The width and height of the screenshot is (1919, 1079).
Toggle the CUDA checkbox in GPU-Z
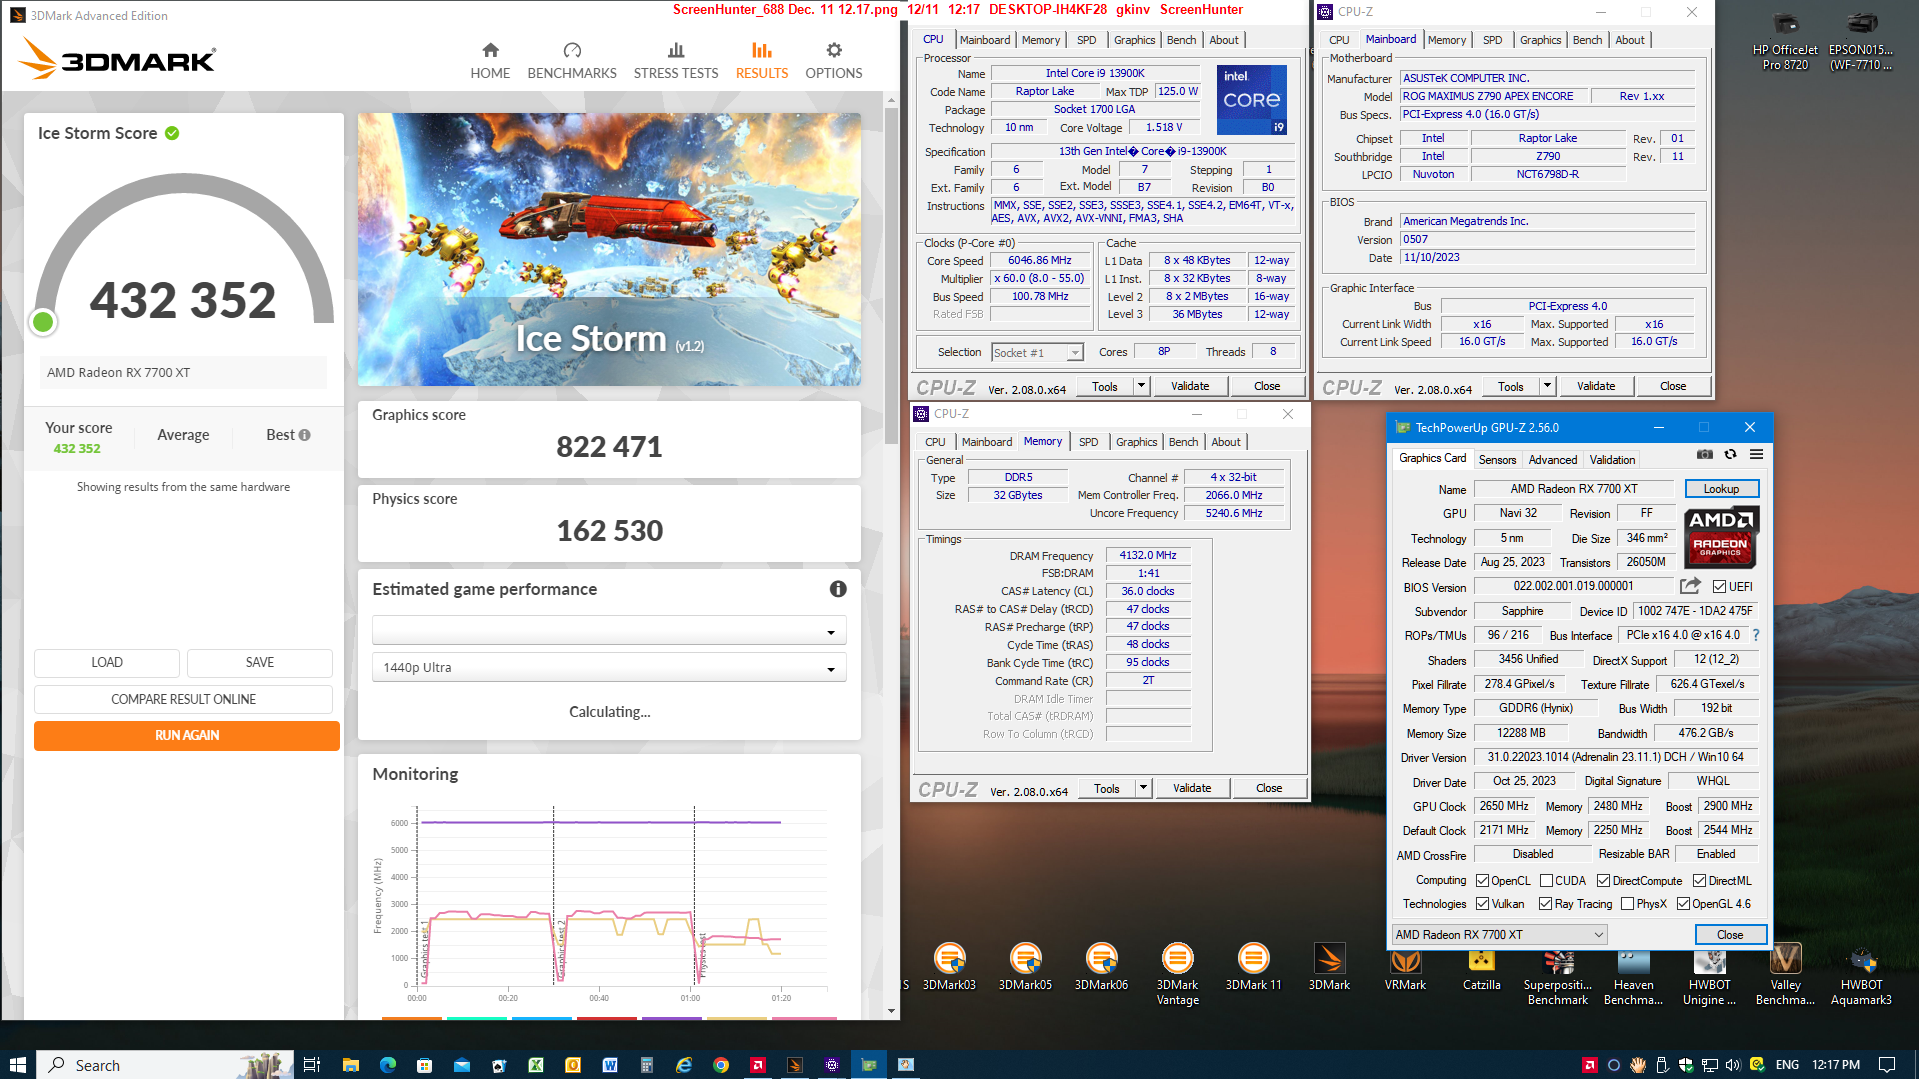coord(1546,881)
